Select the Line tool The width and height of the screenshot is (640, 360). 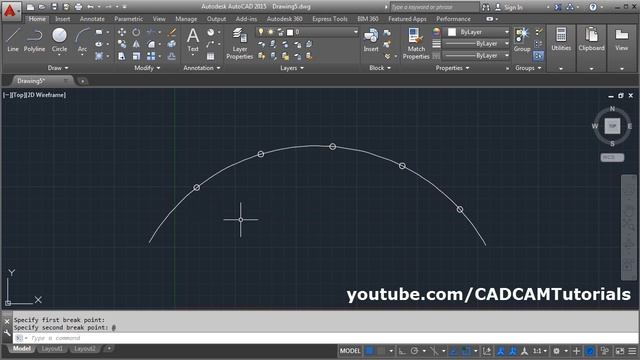point(13,40)
